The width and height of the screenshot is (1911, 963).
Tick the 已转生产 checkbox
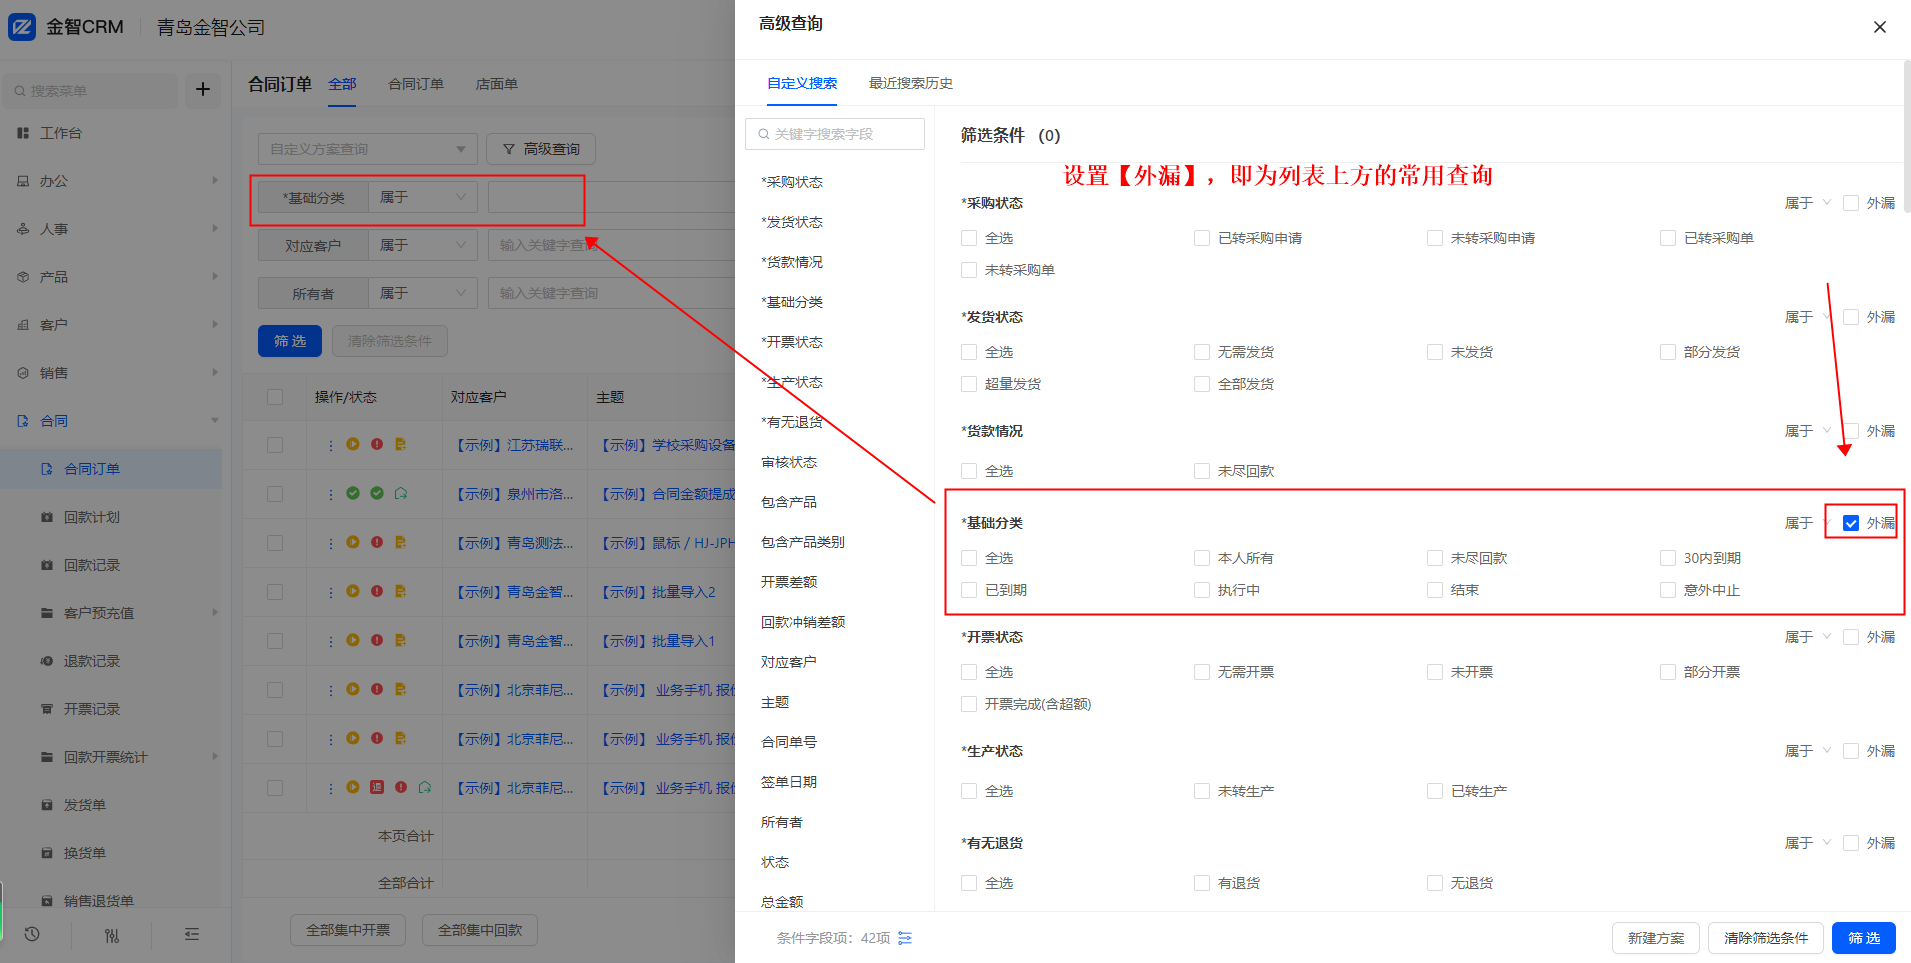pos(1435,791)
